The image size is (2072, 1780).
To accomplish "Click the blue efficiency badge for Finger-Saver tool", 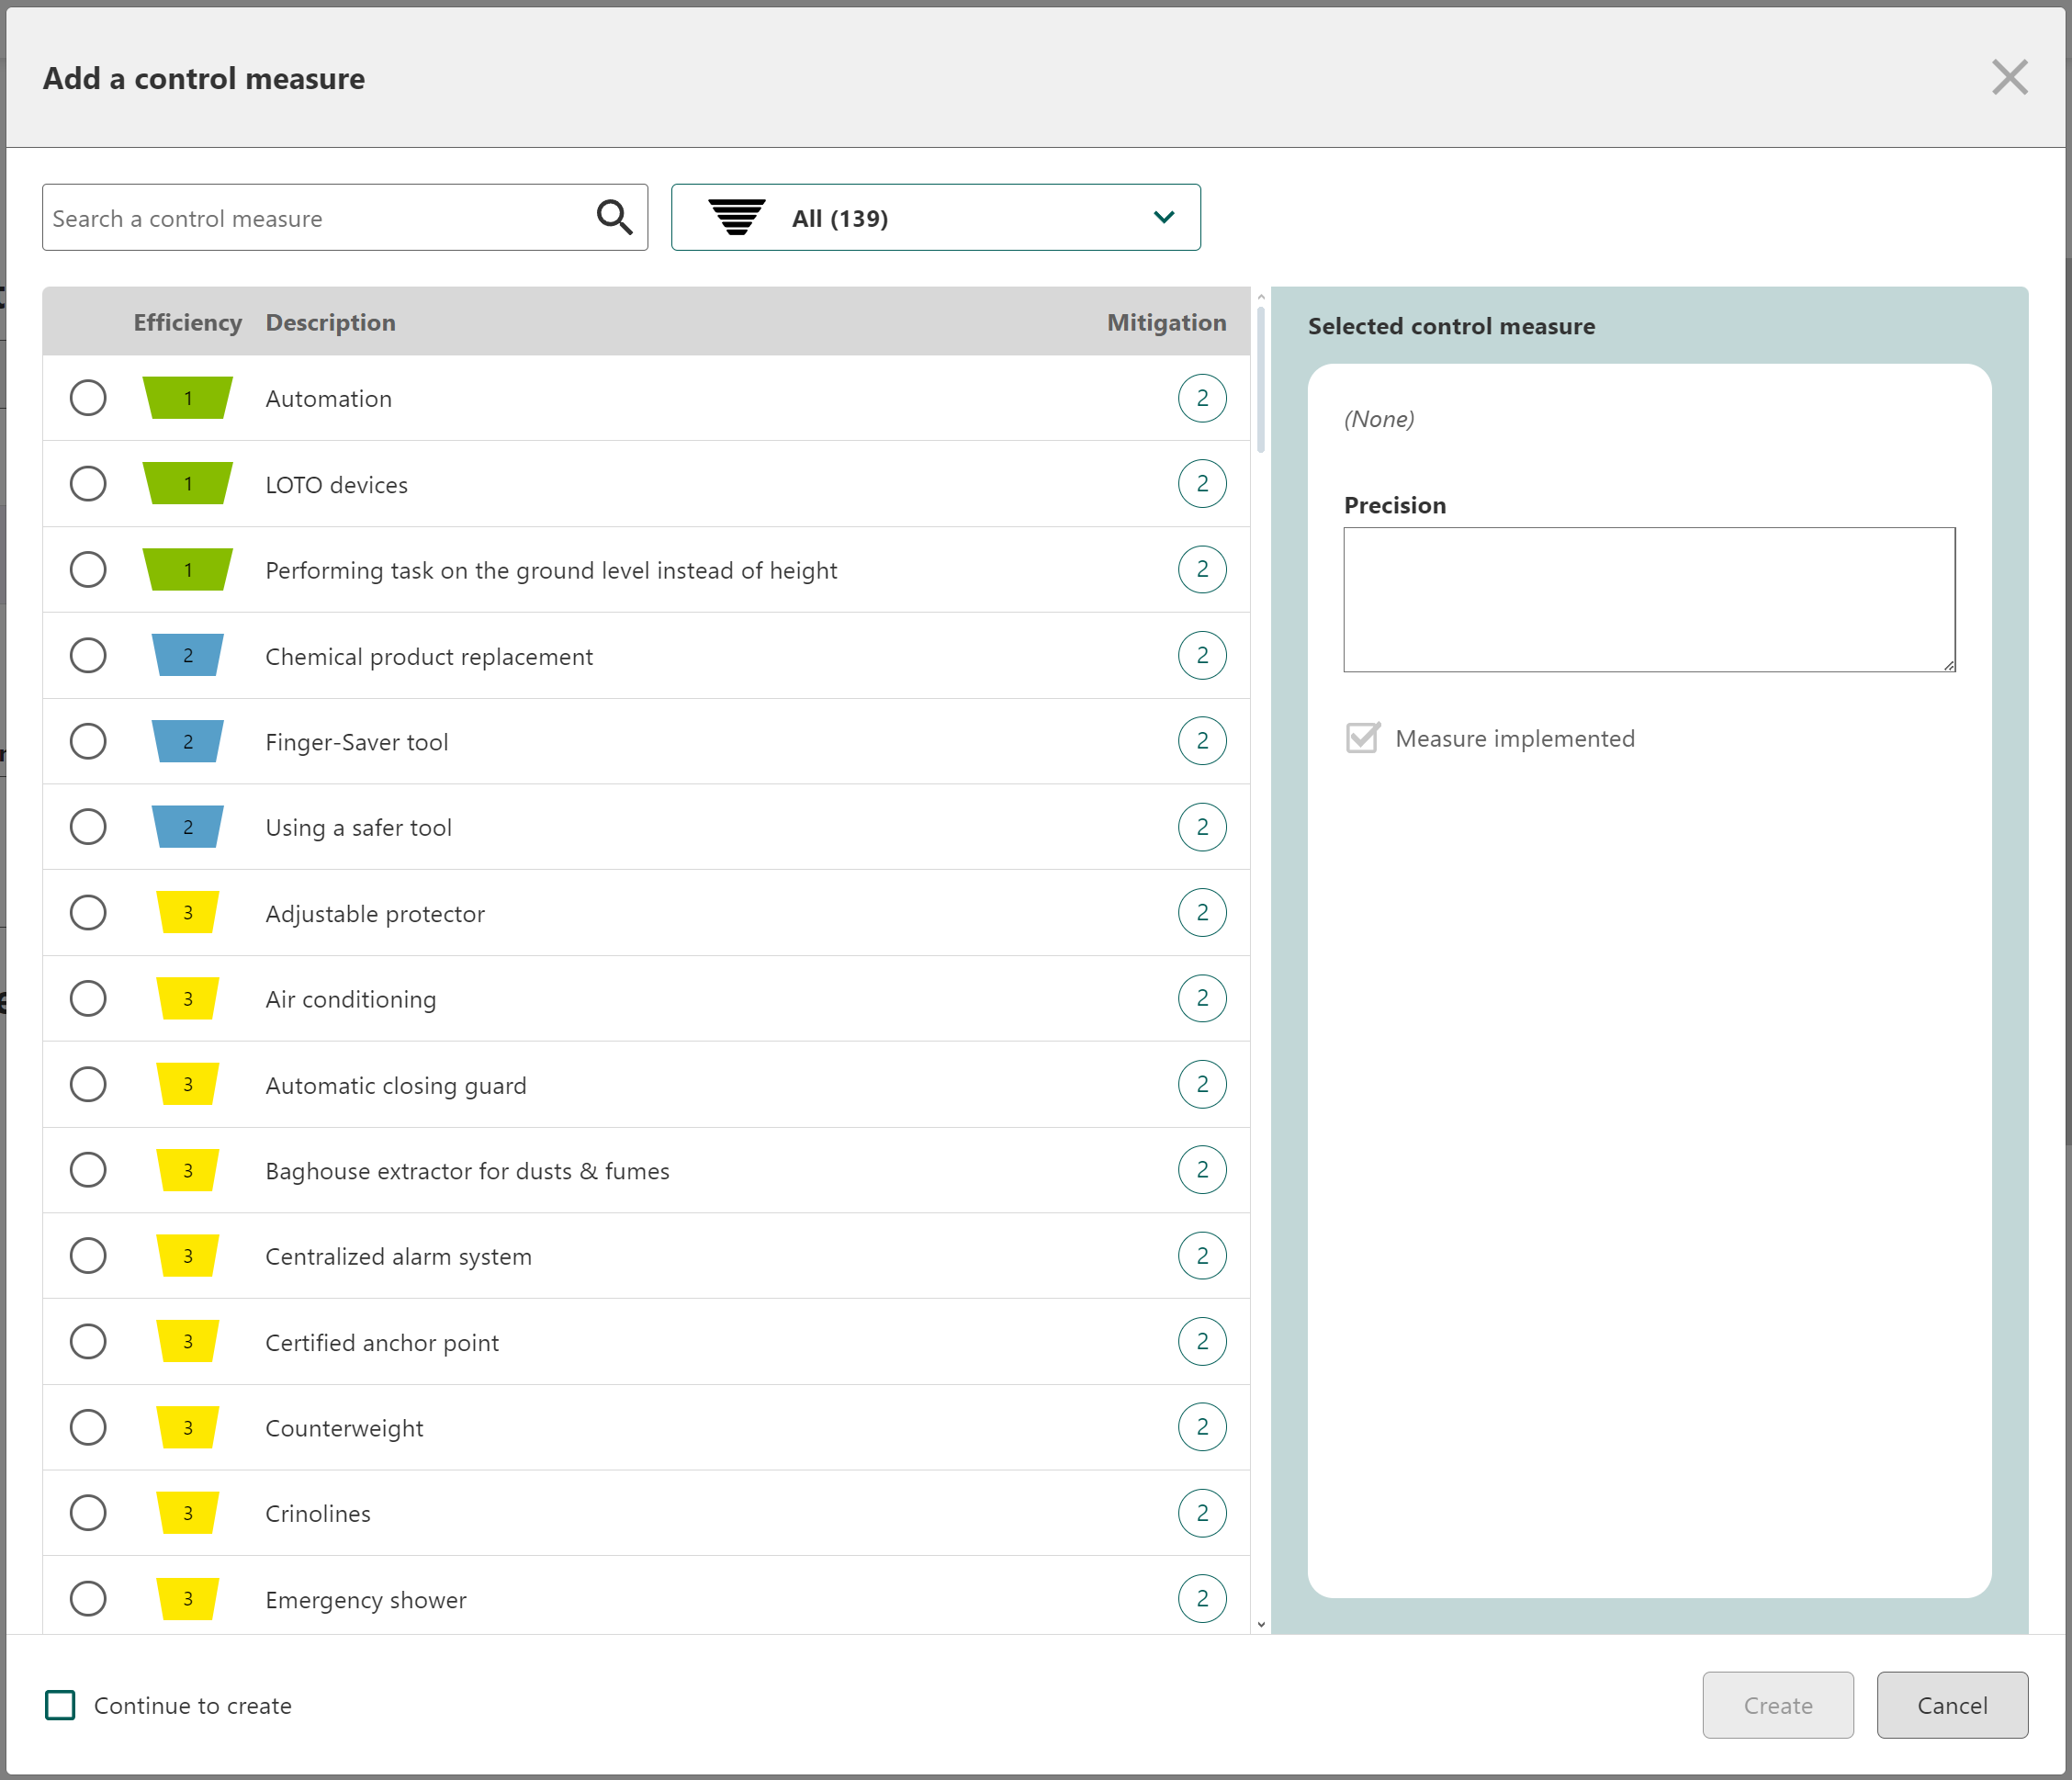I will [187, 741].
